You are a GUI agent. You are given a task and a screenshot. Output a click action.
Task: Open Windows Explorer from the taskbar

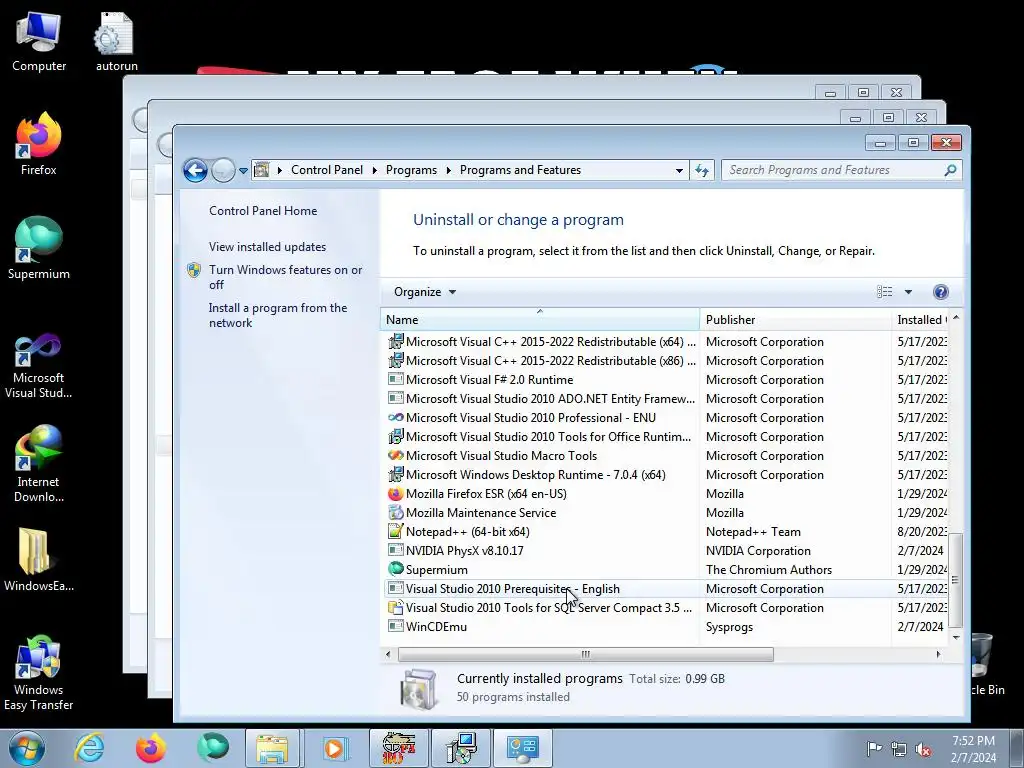[x=272, y=748]
